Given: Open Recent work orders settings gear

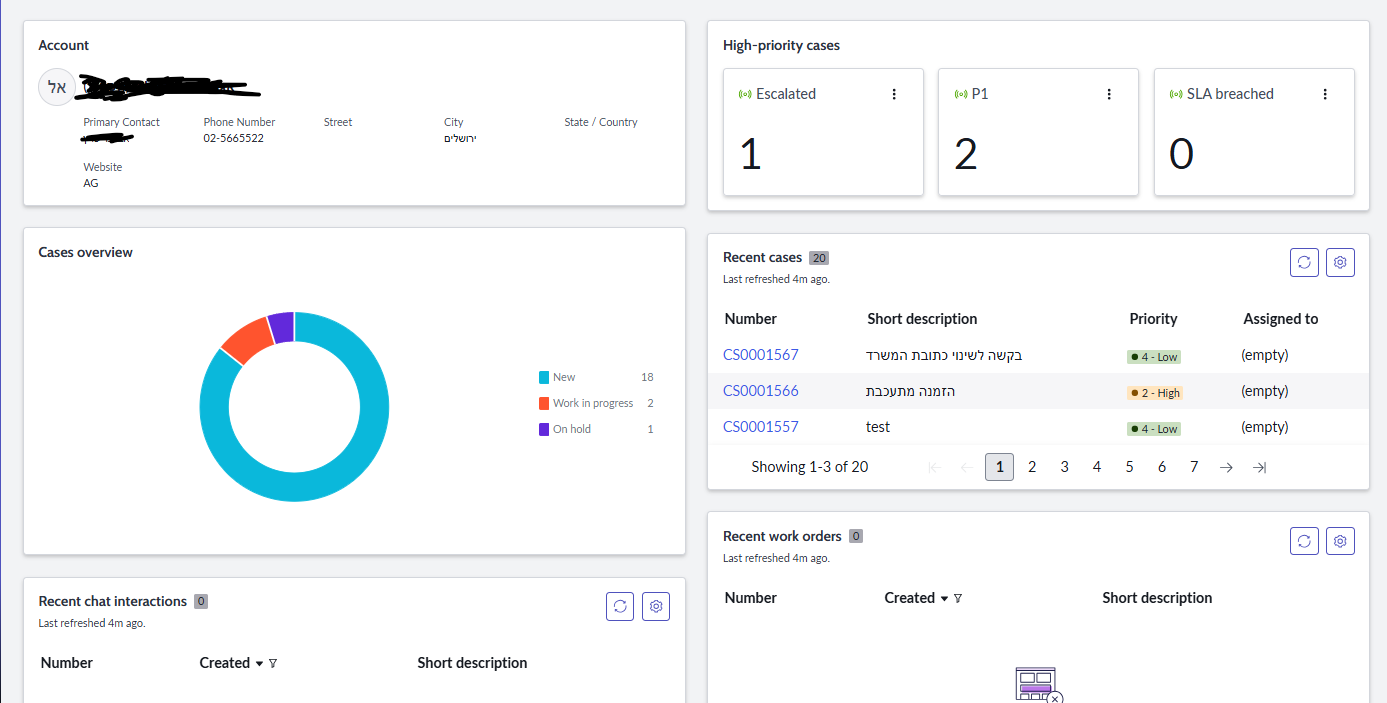Looking at the screenshot, I should tap(1340, 541).
